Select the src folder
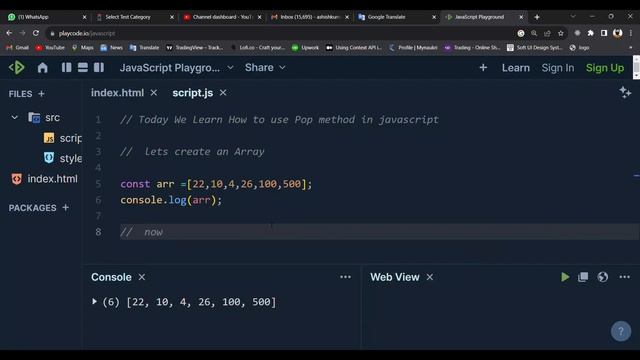This screenshot has width=640, height=360. [44, 118]
